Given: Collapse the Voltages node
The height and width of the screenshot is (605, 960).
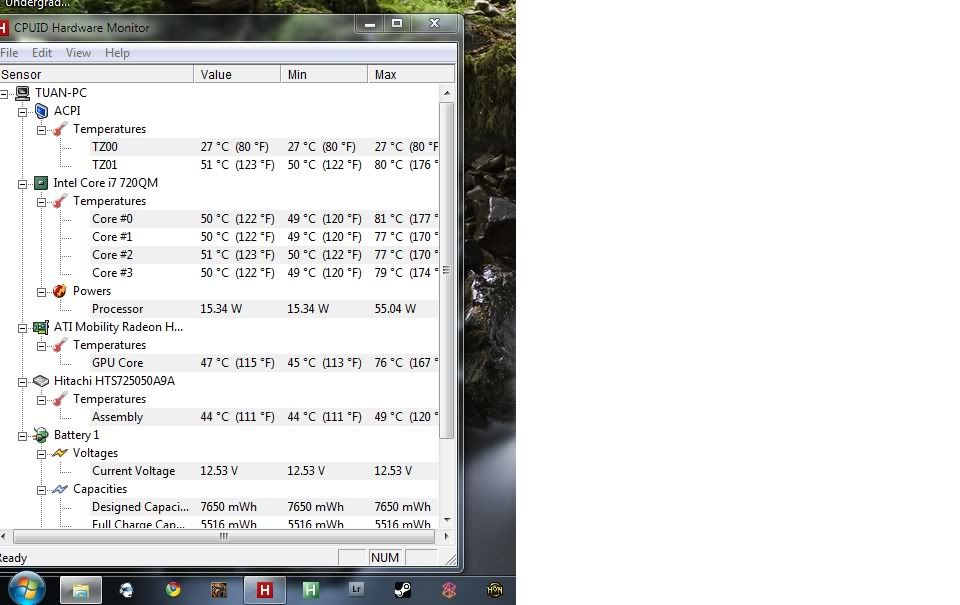Looking at the screenshot, I should click(41, 454).
